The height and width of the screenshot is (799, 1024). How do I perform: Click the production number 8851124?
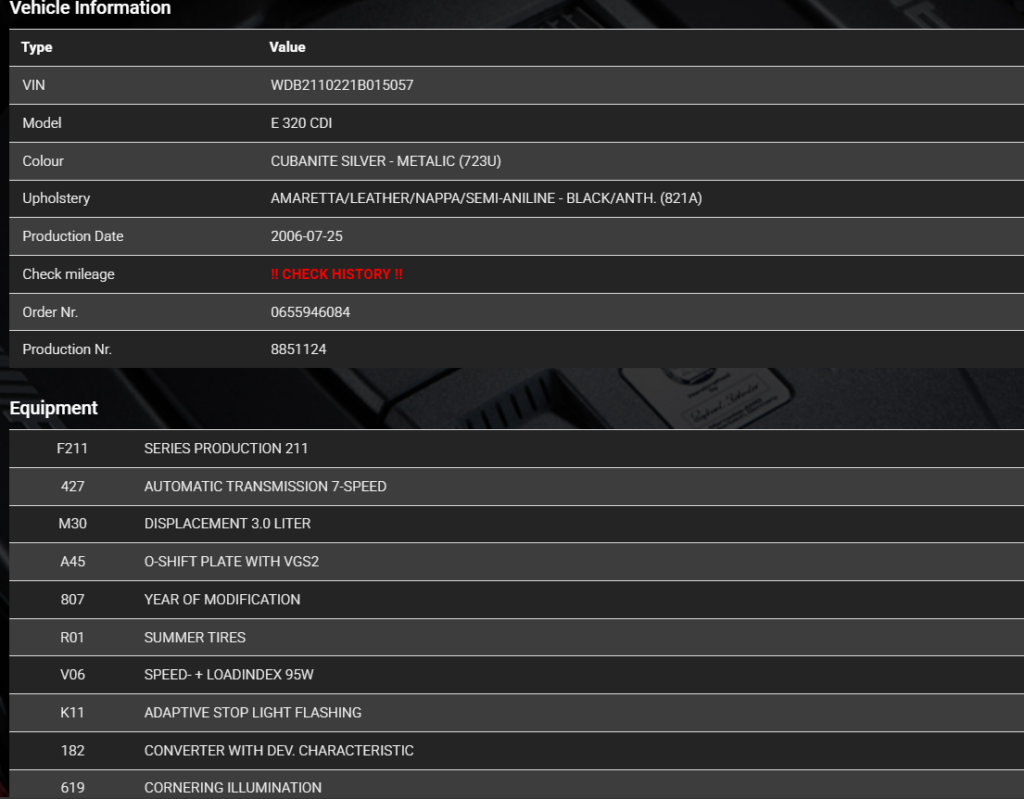pos(298,350)
